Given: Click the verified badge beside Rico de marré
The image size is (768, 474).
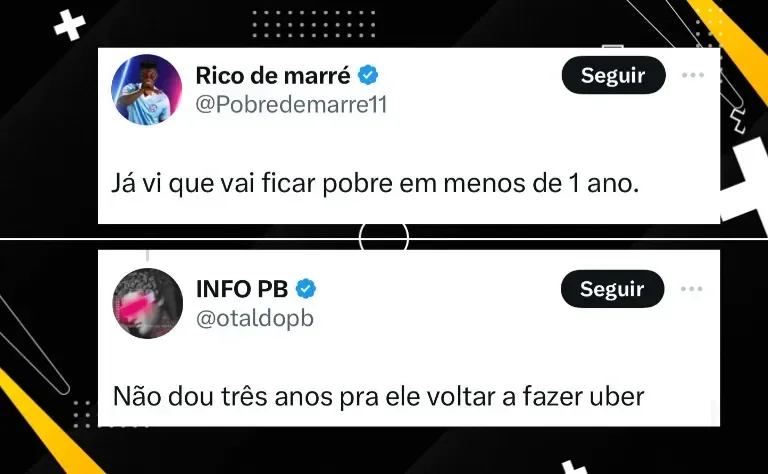Looking at the screenshot, I should coord(368,75).
